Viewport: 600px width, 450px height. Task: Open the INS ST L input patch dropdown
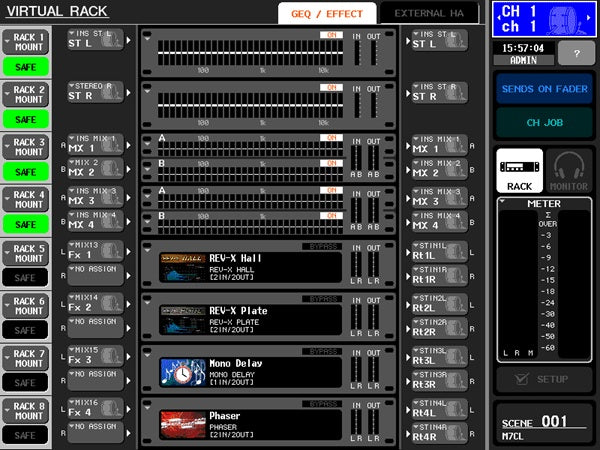point(96,39)
